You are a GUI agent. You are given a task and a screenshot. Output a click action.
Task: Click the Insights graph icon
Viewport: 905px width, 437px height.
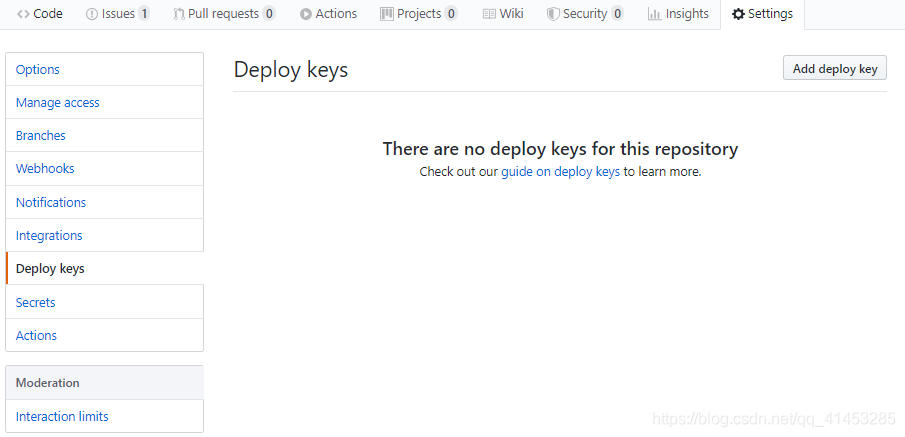pos(654,14)
